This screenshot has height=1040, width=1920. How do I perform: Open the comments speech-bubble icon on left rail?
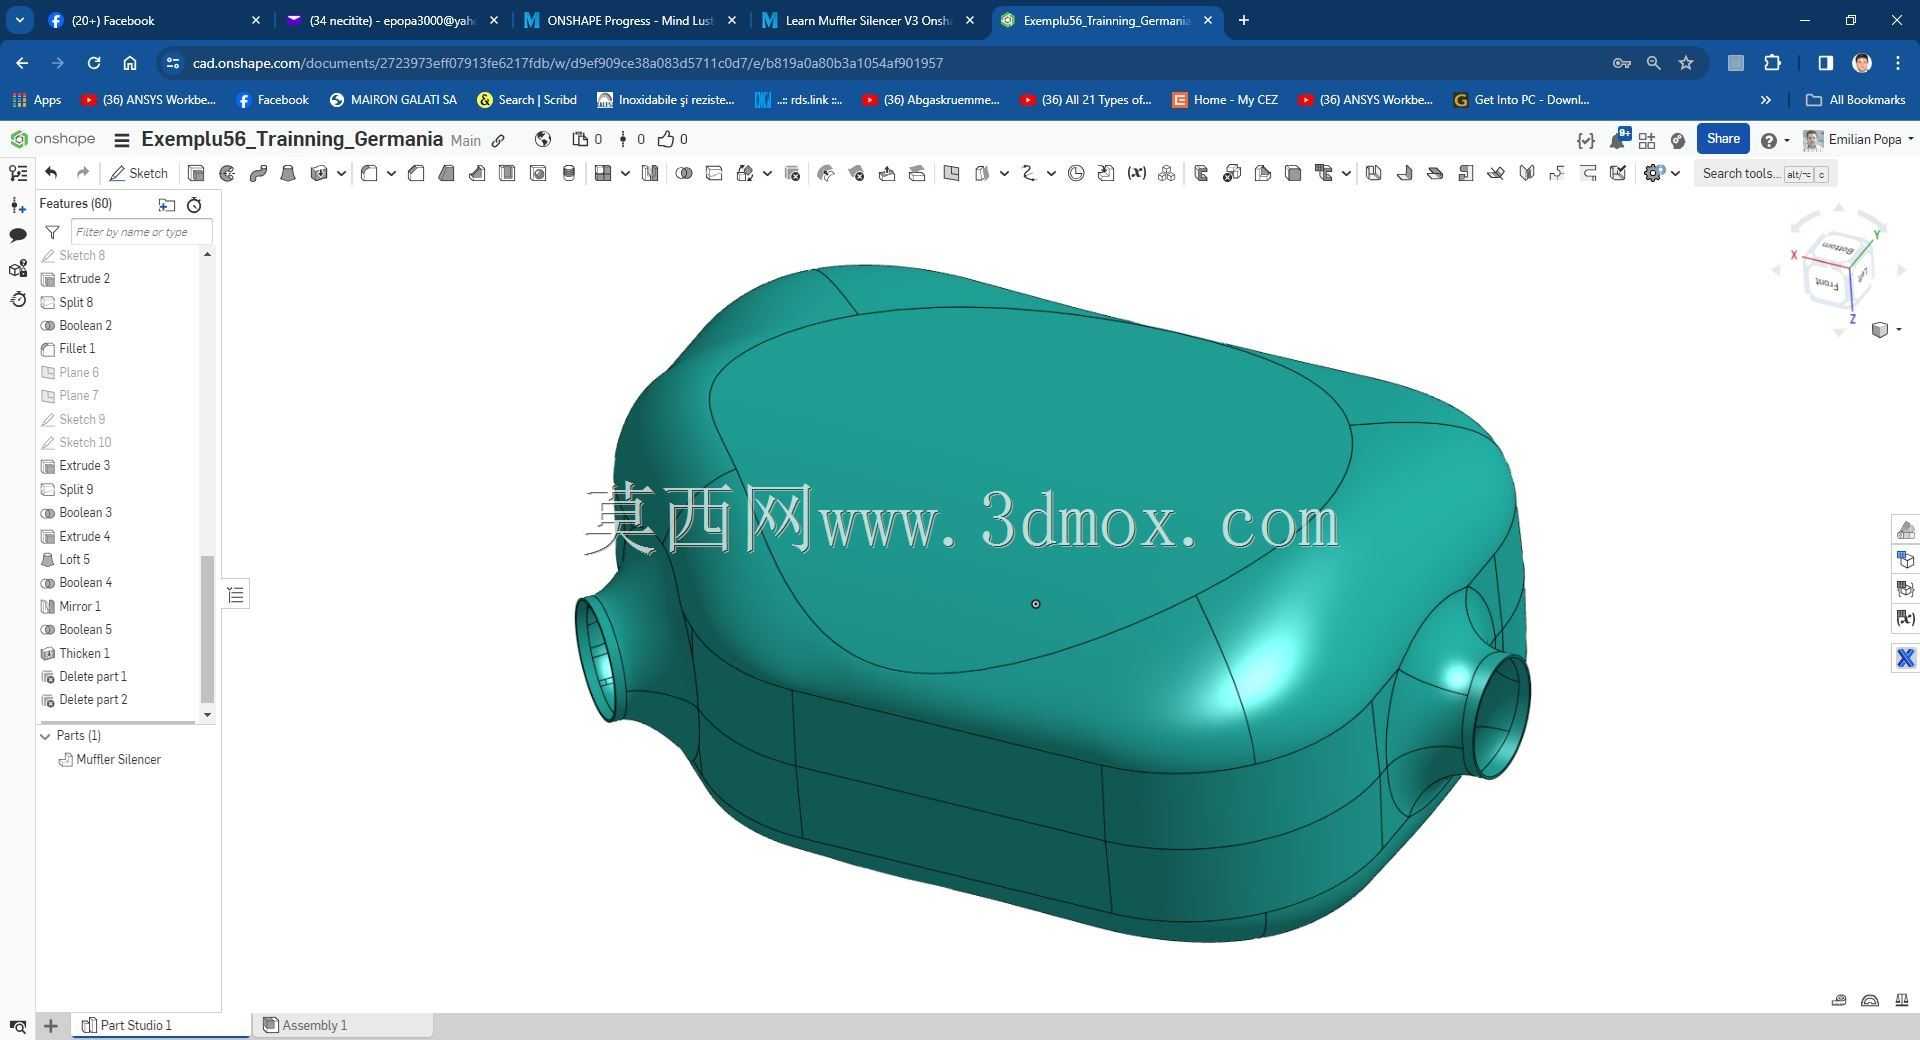[x=17, y=236]
